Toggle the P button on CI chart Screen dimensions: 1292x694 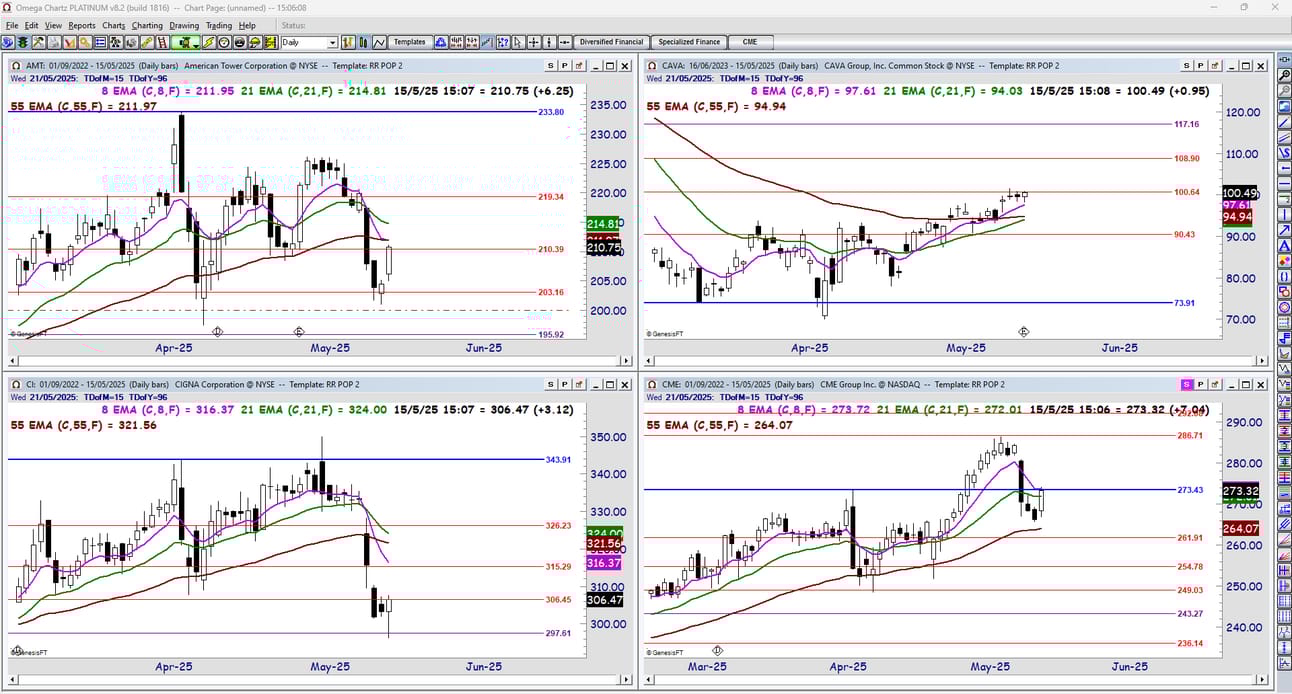coord(564,384)
